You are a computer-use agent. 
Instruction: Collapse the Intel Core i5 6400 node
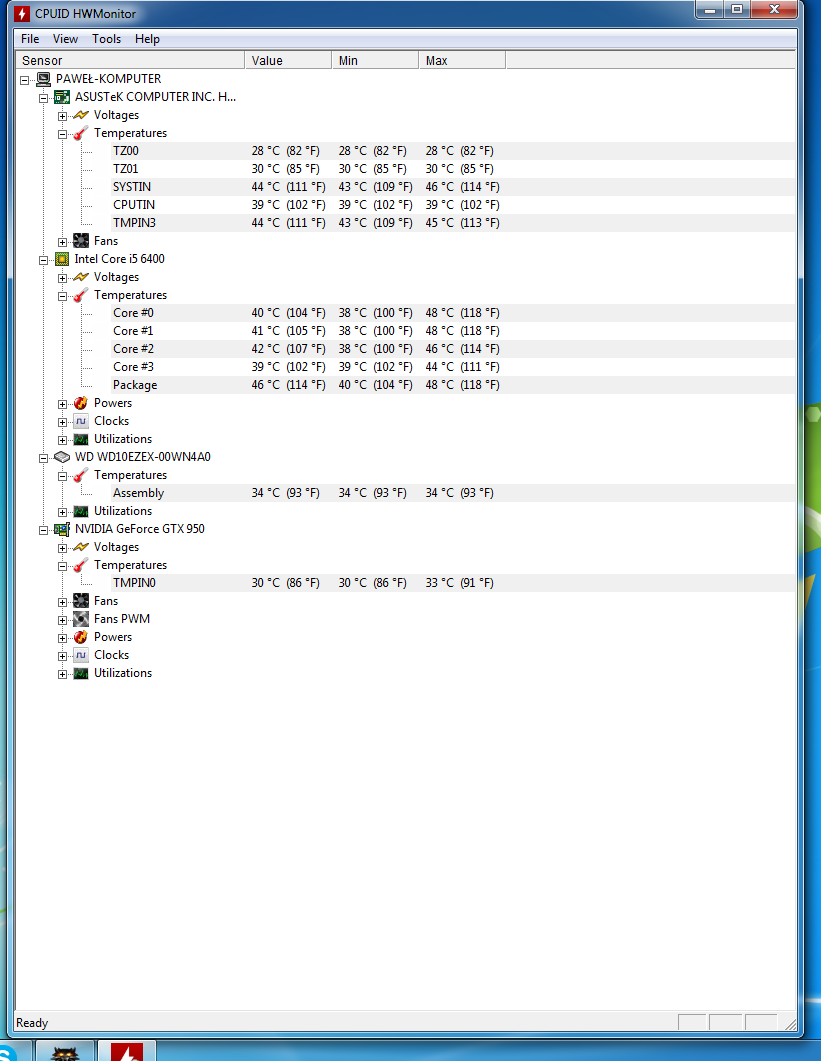[43, 260]
